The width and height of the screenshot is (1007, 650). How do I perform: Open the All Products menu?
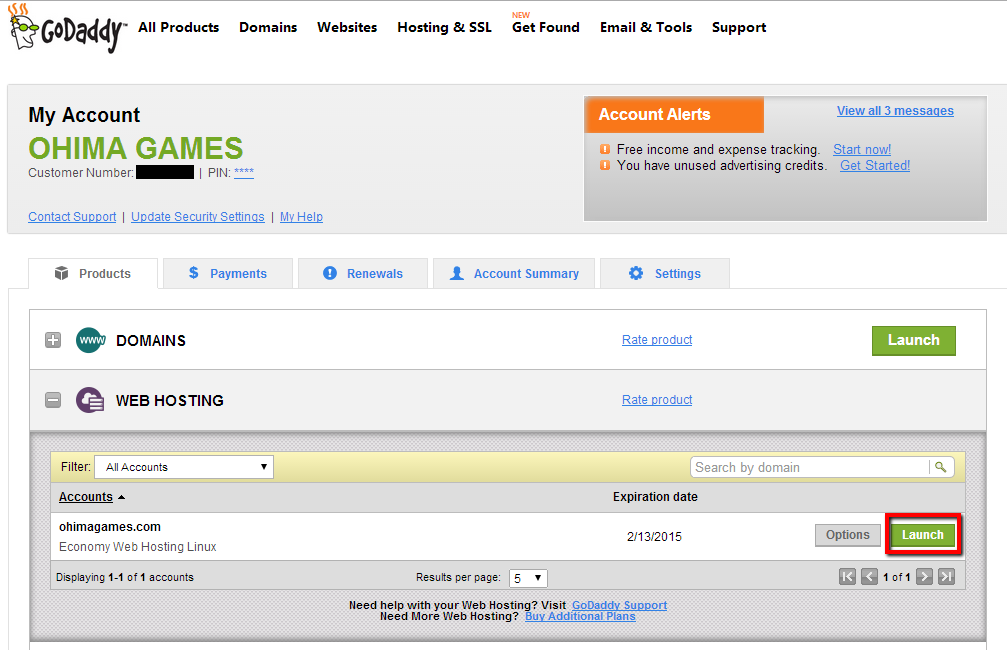179,28
